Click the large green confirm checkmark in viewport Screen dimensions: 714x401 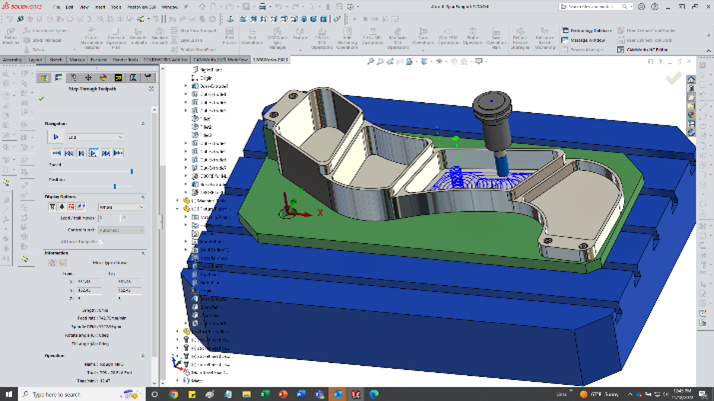pos(674,77)
